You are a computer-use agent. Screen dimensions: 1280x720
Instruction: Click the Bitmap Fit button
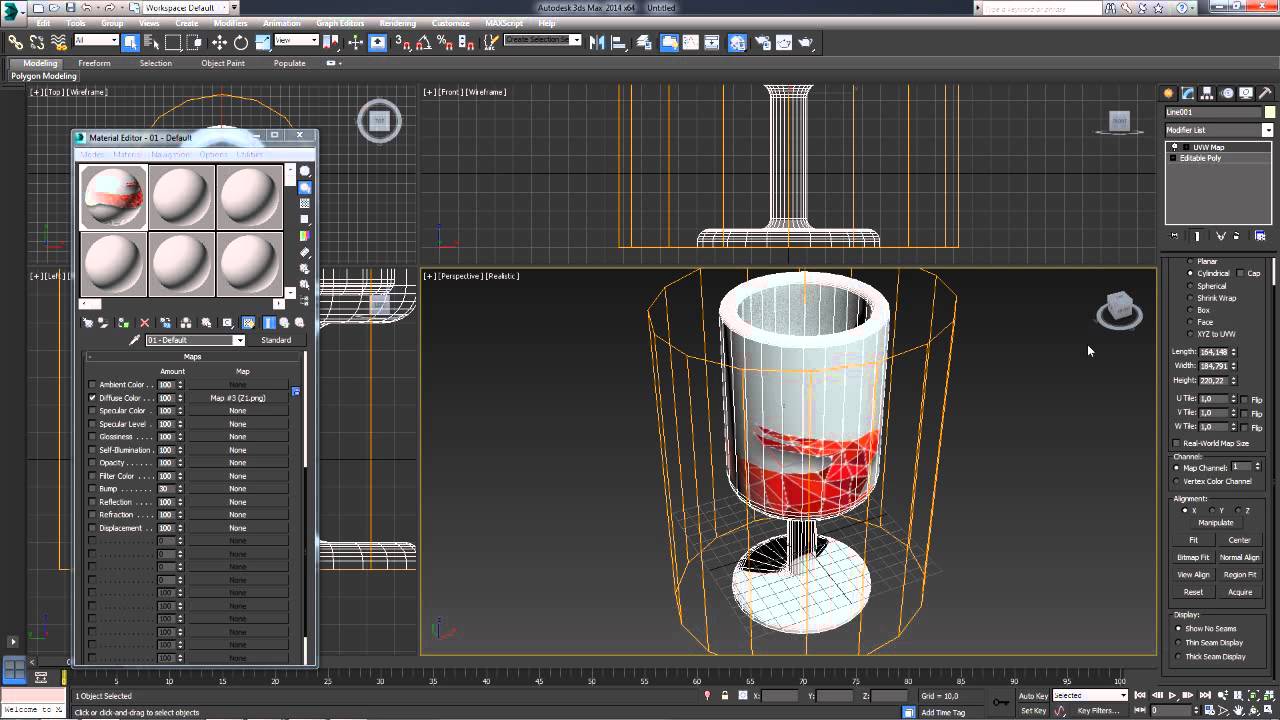(1193, 557)
